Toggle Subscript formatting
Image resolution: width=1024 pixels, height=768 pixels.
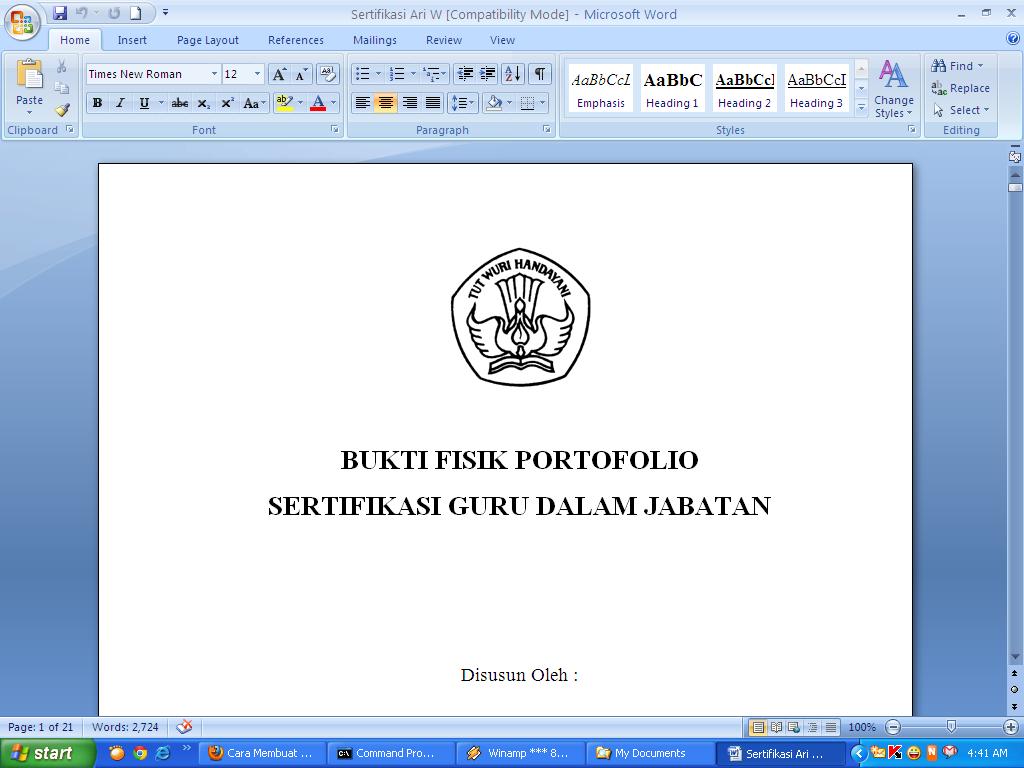(x=203, y=103)
